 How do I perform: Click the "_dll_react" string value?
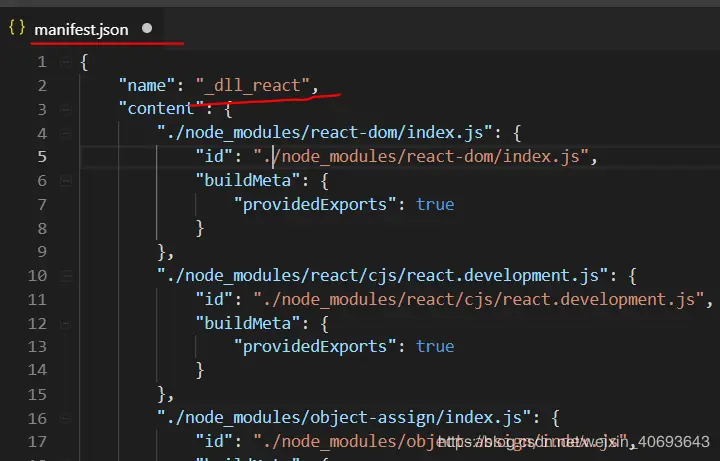[x=253, y=85]
